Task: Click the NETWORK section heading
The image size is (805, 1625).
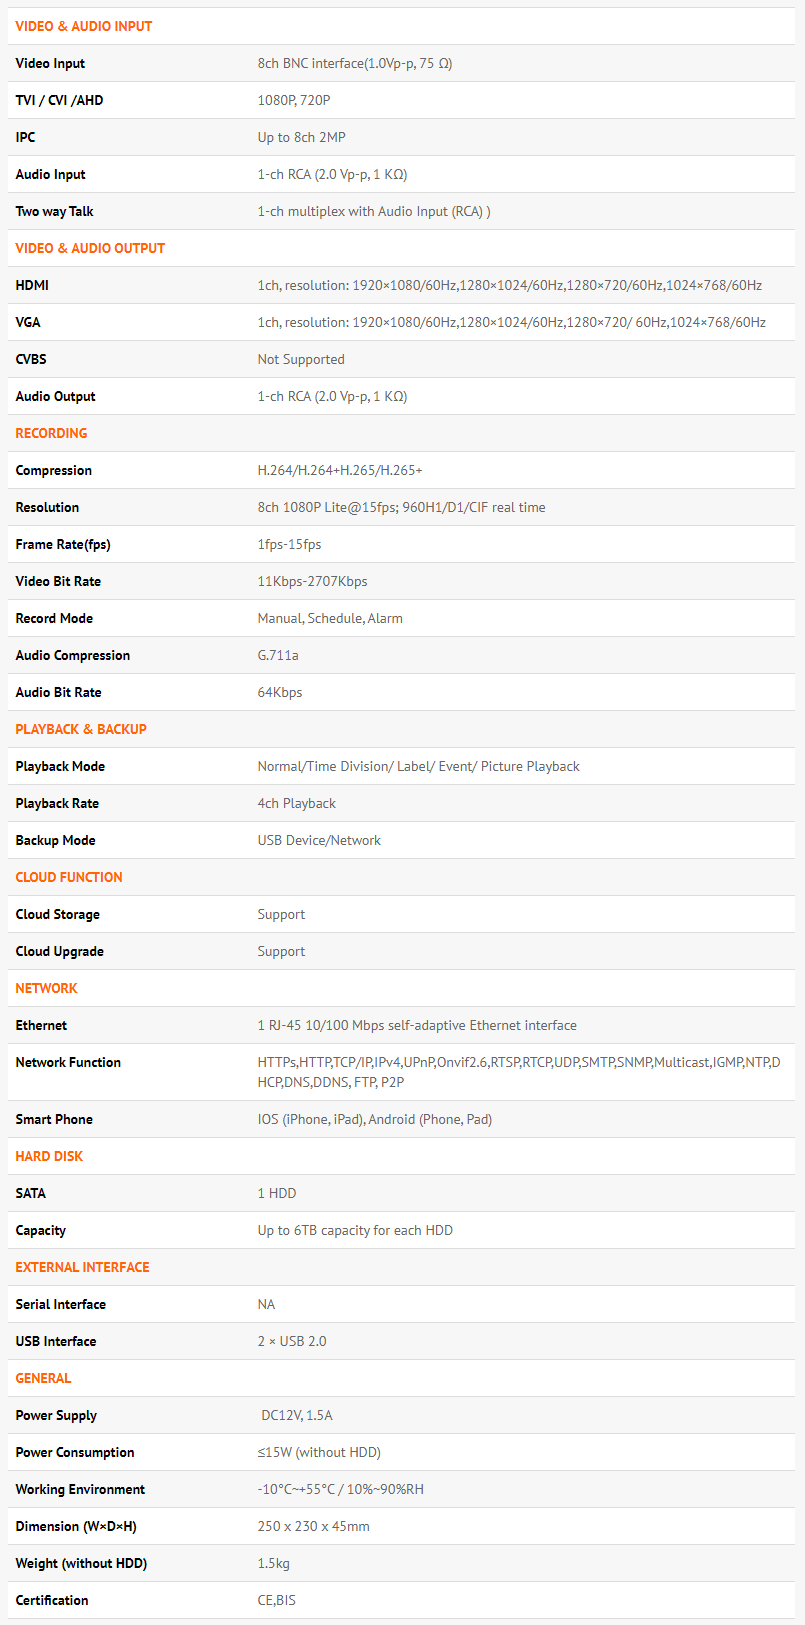Action: click(x=46, y=988)
